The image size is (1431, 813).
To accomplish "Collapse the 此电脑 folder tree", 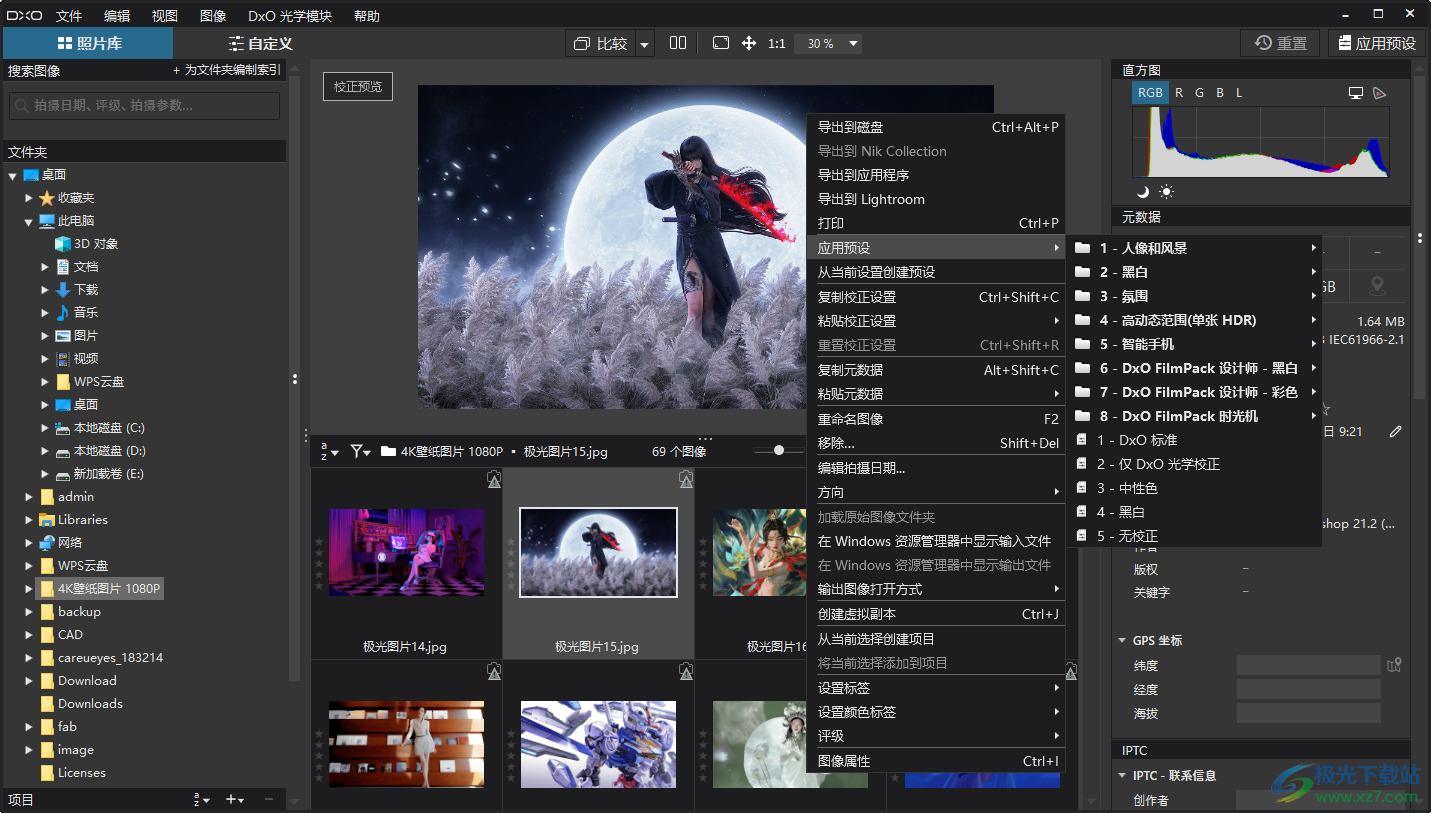I will 29,220.
